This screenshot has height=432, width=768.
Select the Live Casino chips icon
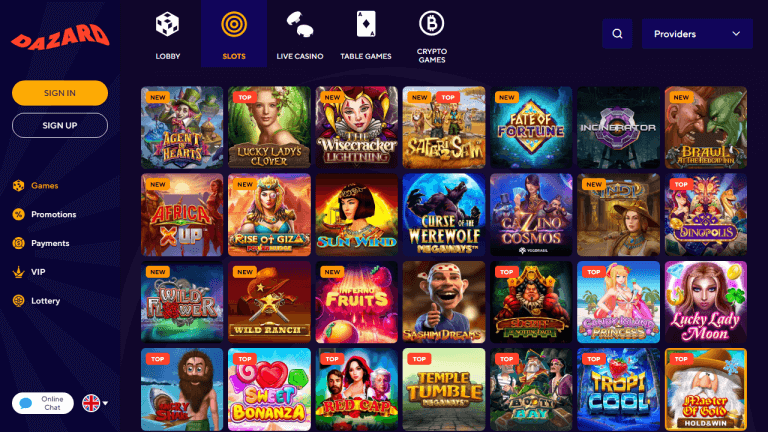point(300,24)
